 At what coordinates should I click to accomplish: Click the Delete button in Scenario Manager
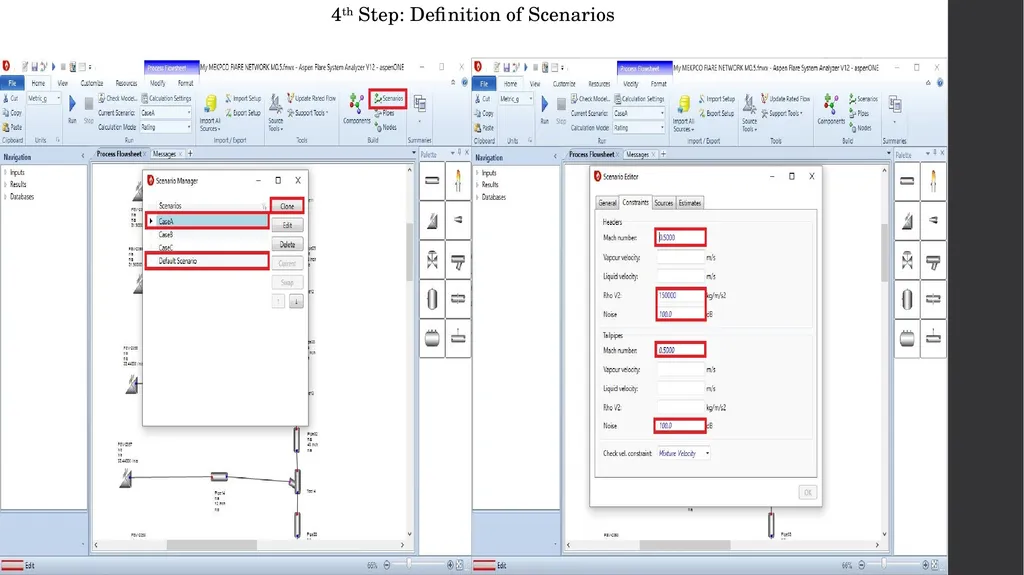(287, 244)
